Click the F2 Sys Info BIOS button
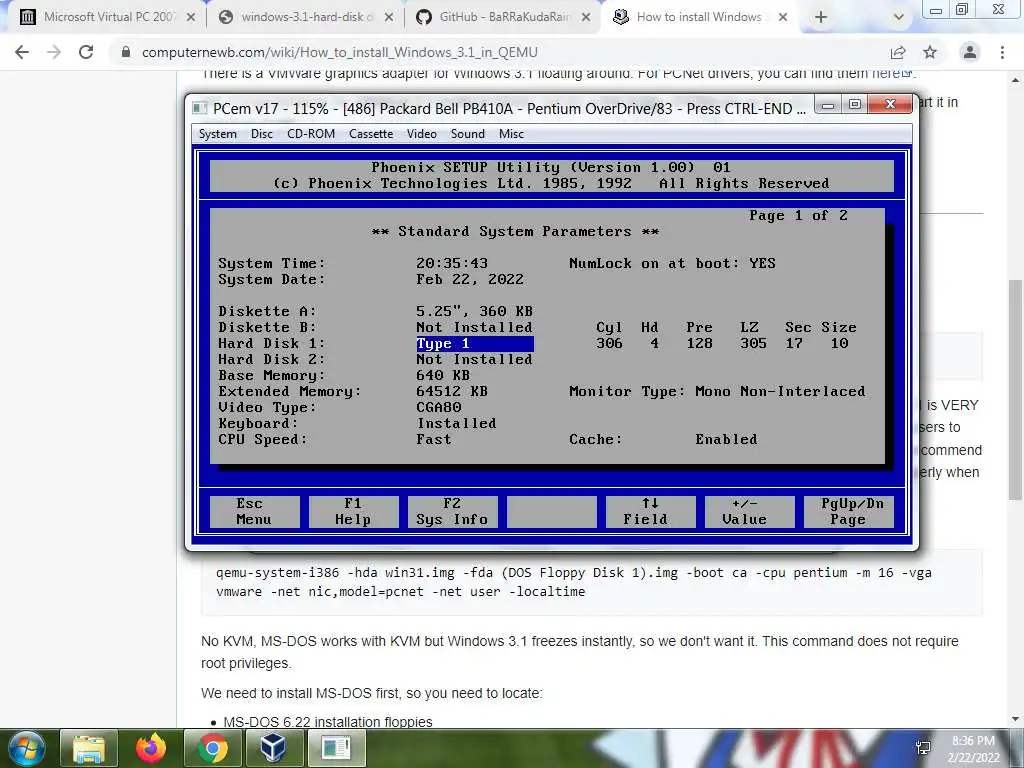Viewport: 1024px width, 768px height. (453, 511)
